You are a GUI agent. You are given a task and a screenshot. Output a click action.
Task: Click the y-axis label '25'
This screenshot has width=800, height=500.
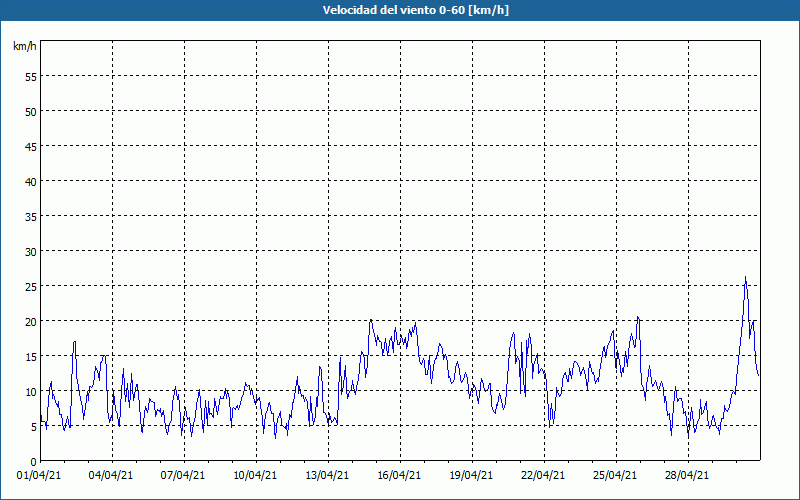[x=31, y=286]
